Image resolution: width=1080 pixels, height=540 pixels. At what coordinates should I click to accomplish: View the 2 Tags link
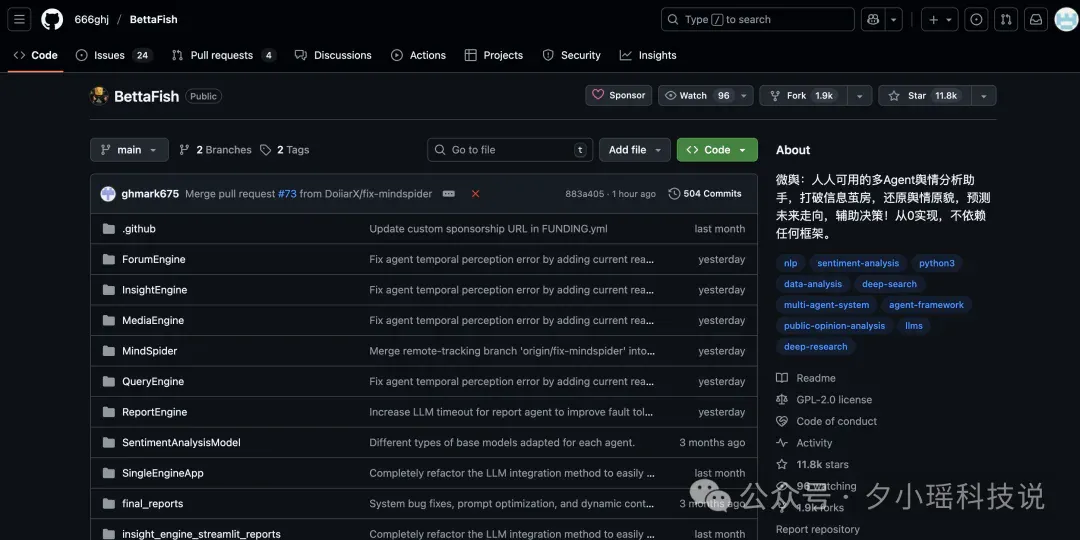284,149
